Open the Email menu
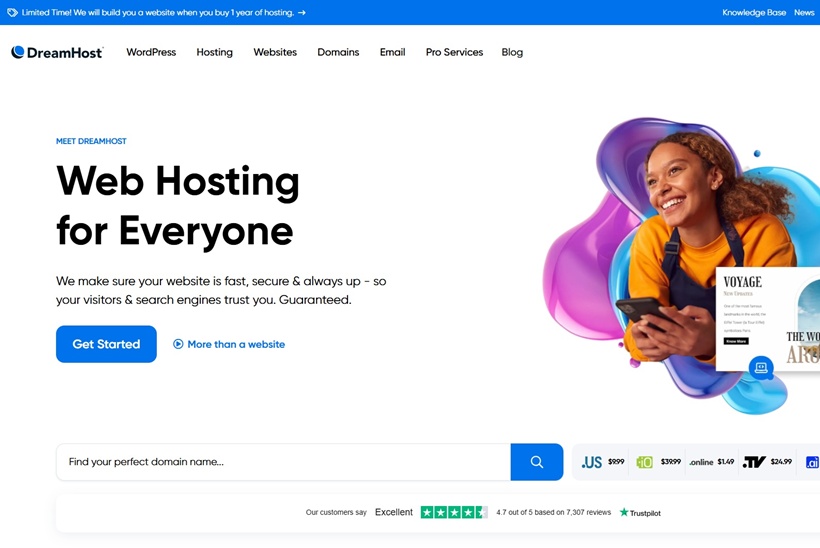 click(x=392, y=52)
